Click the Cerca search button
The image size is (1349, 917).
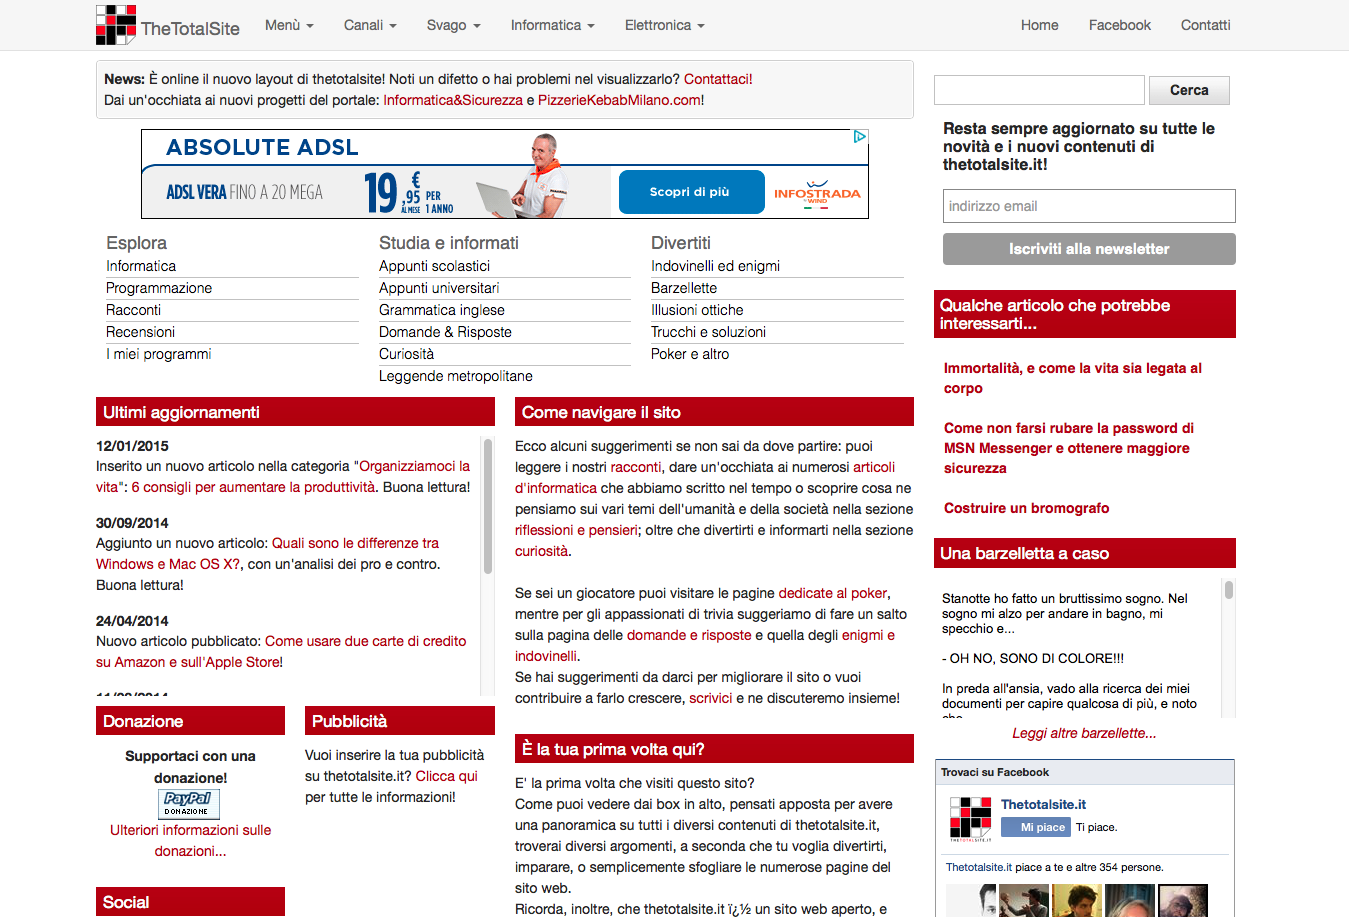1189,90
